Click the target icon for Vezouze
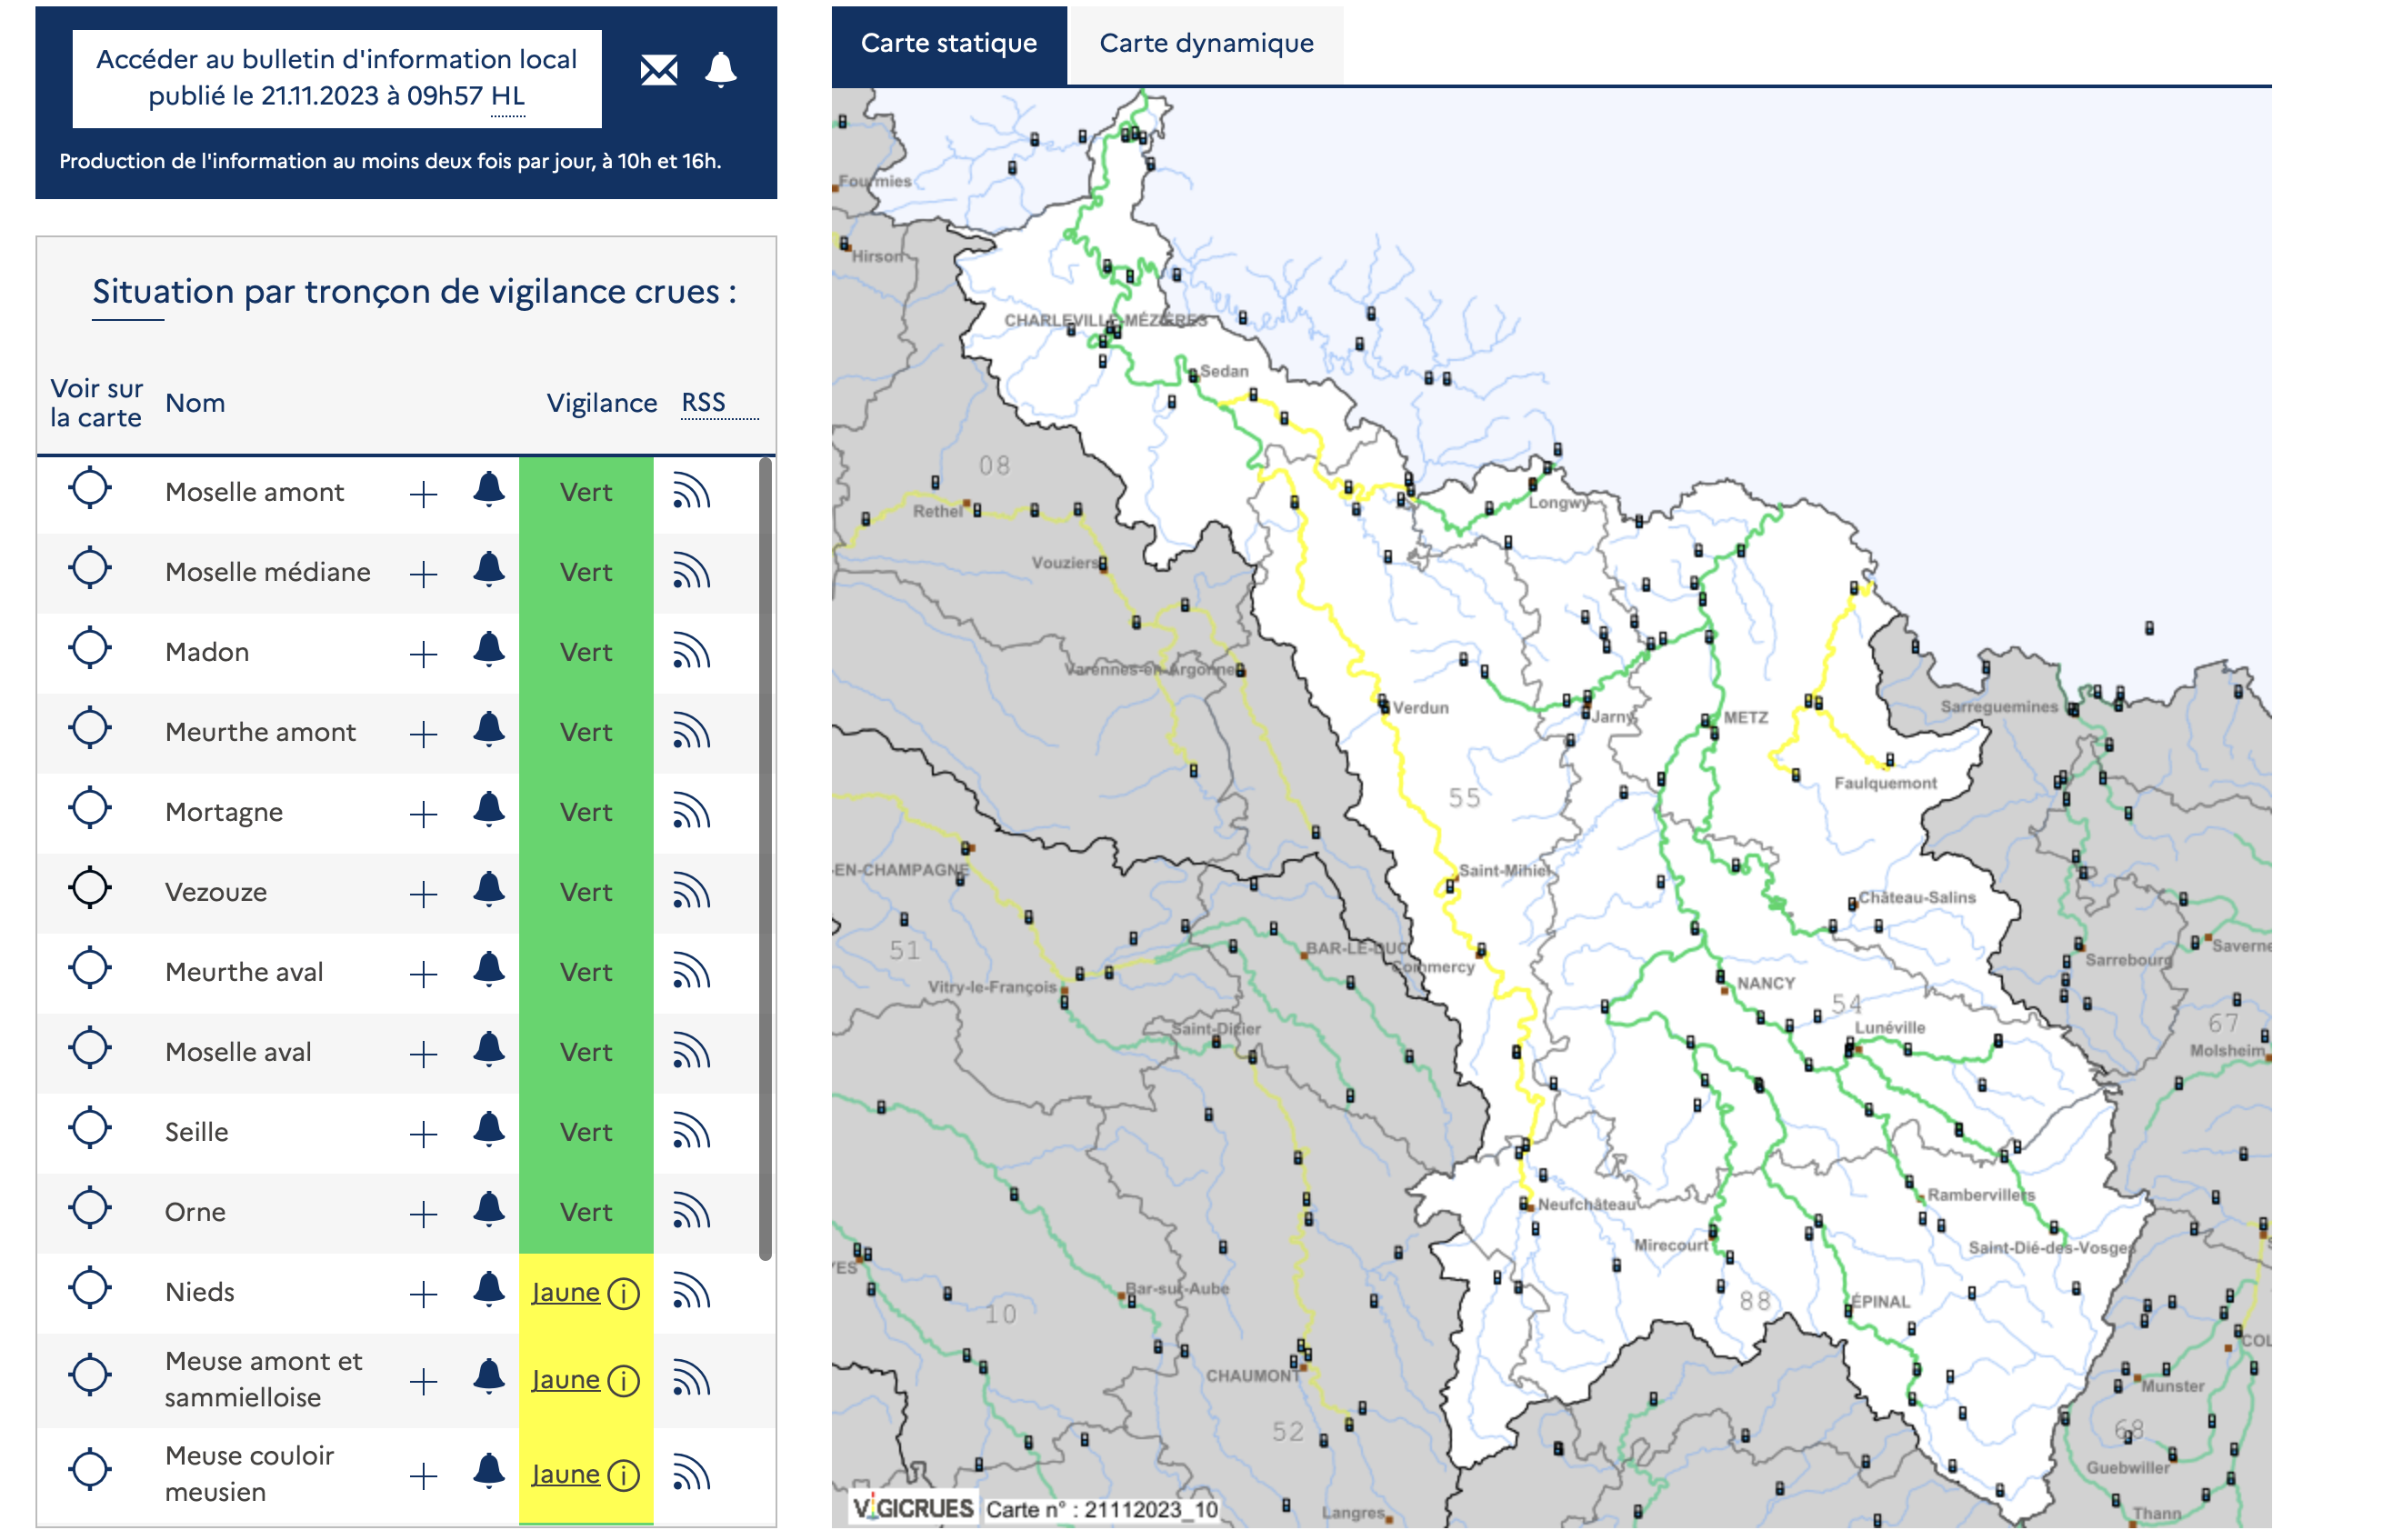This screenshot has width=2383, height=1540. pos(90,888)
